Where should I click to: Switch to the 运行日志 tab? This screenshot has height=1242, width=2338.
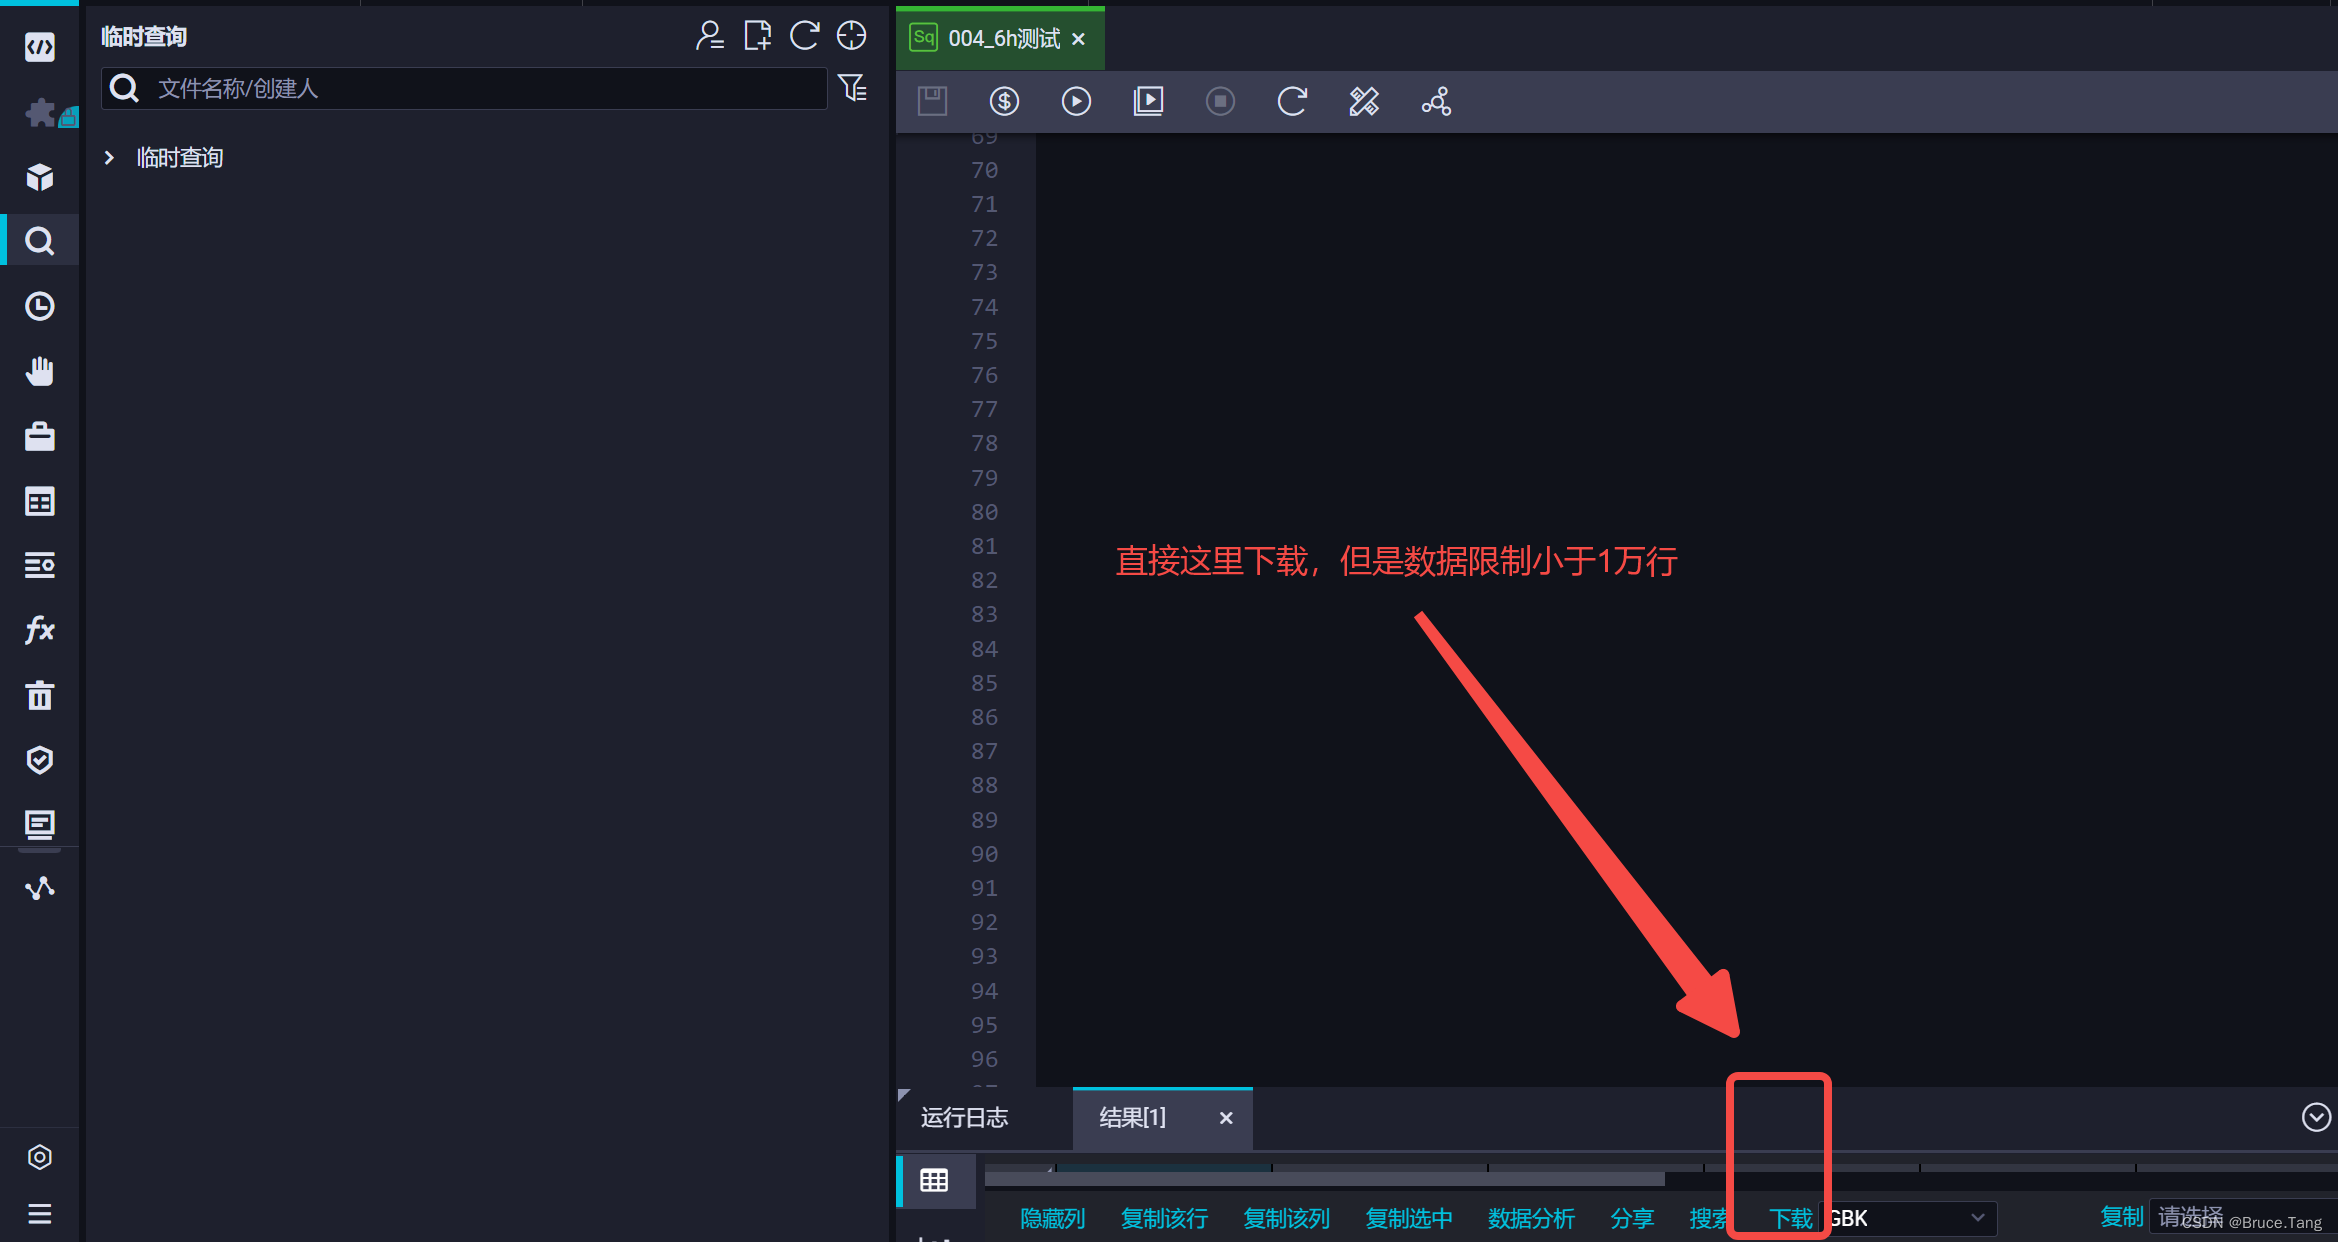[964, 1118]
